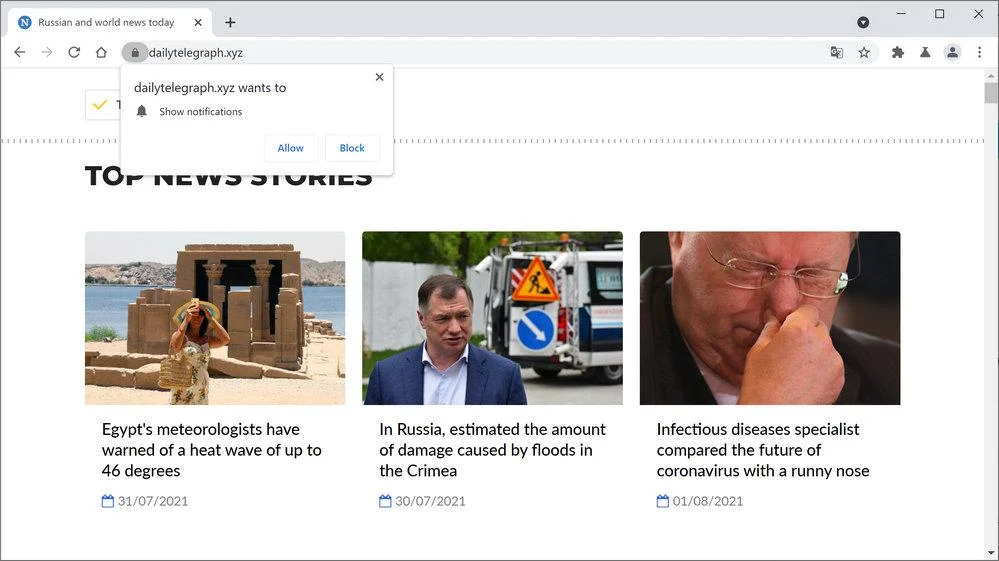Screen dimensions: 999x561
Task: Click the date text 30/07/2021
Action: 431,501
